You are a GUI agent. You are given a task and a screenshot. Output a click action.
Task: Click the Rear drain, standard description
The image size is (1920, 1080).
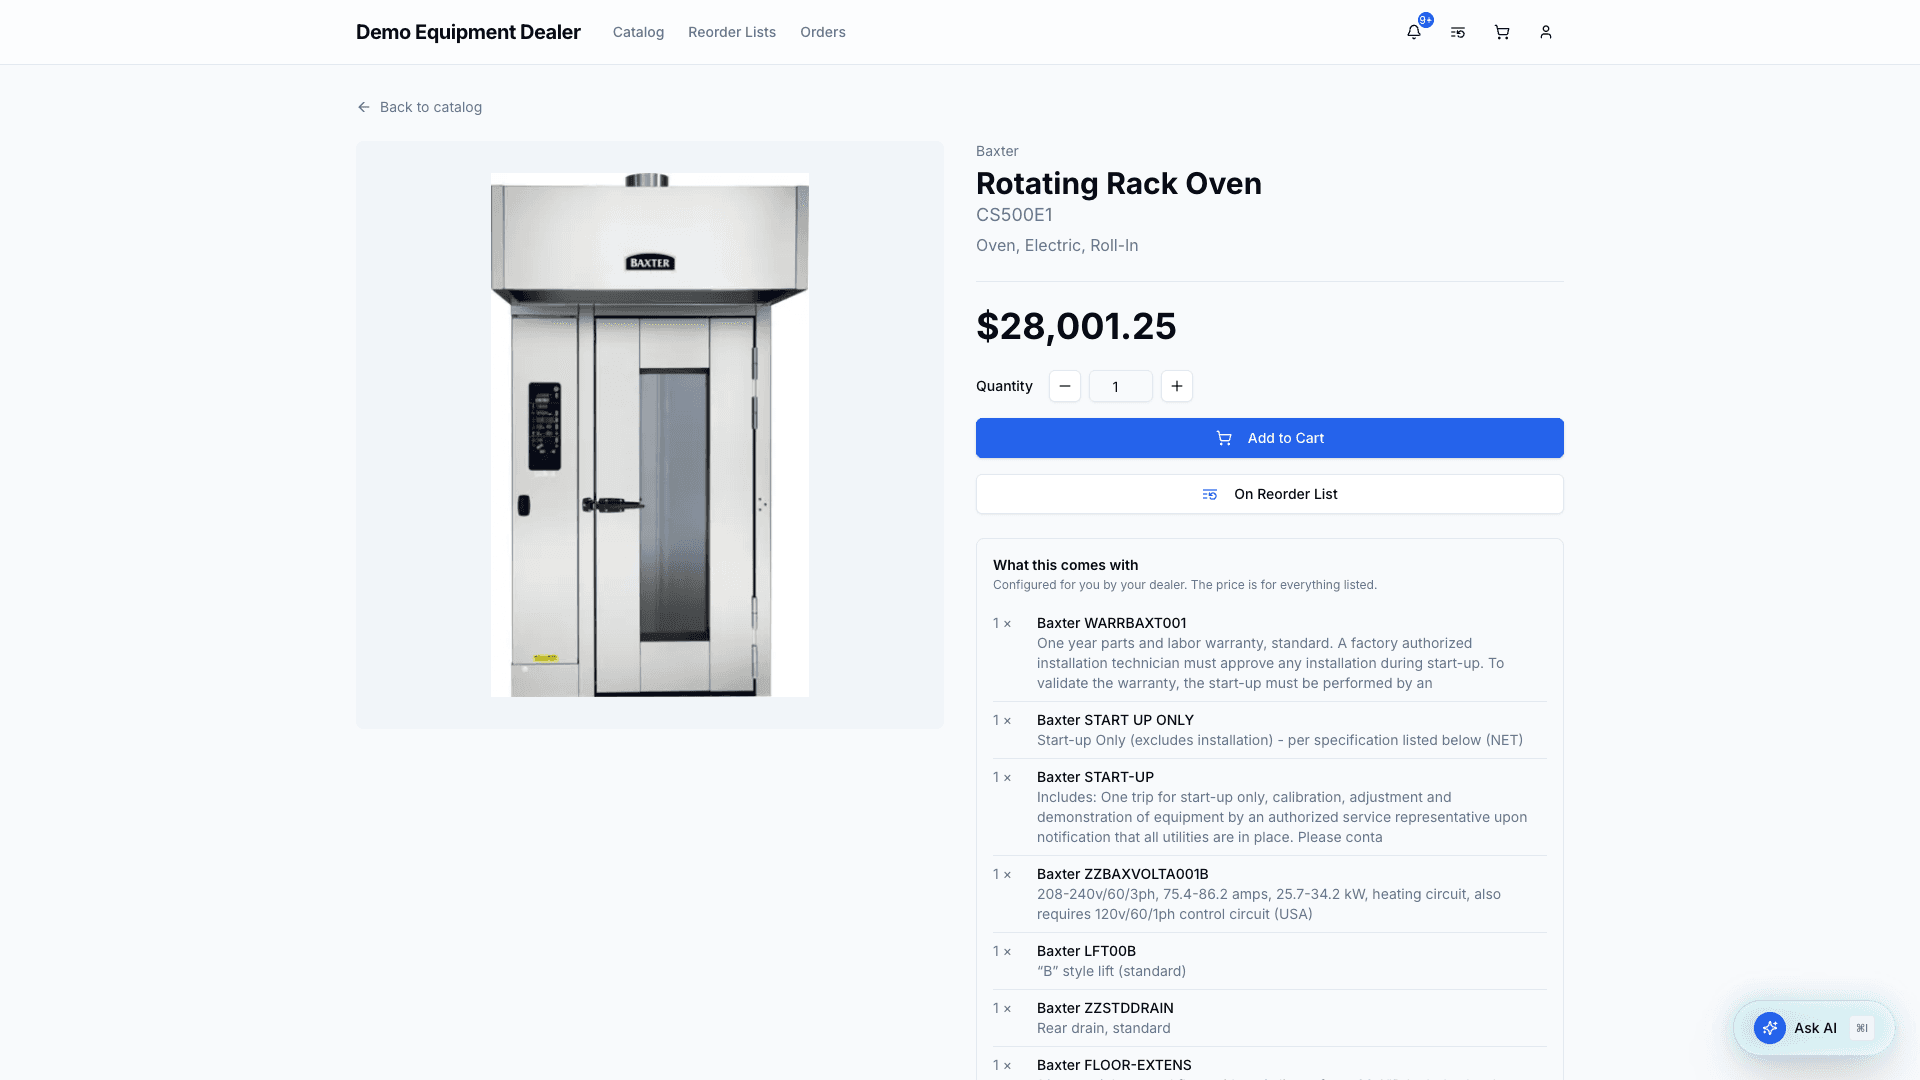(1103, 1028)
